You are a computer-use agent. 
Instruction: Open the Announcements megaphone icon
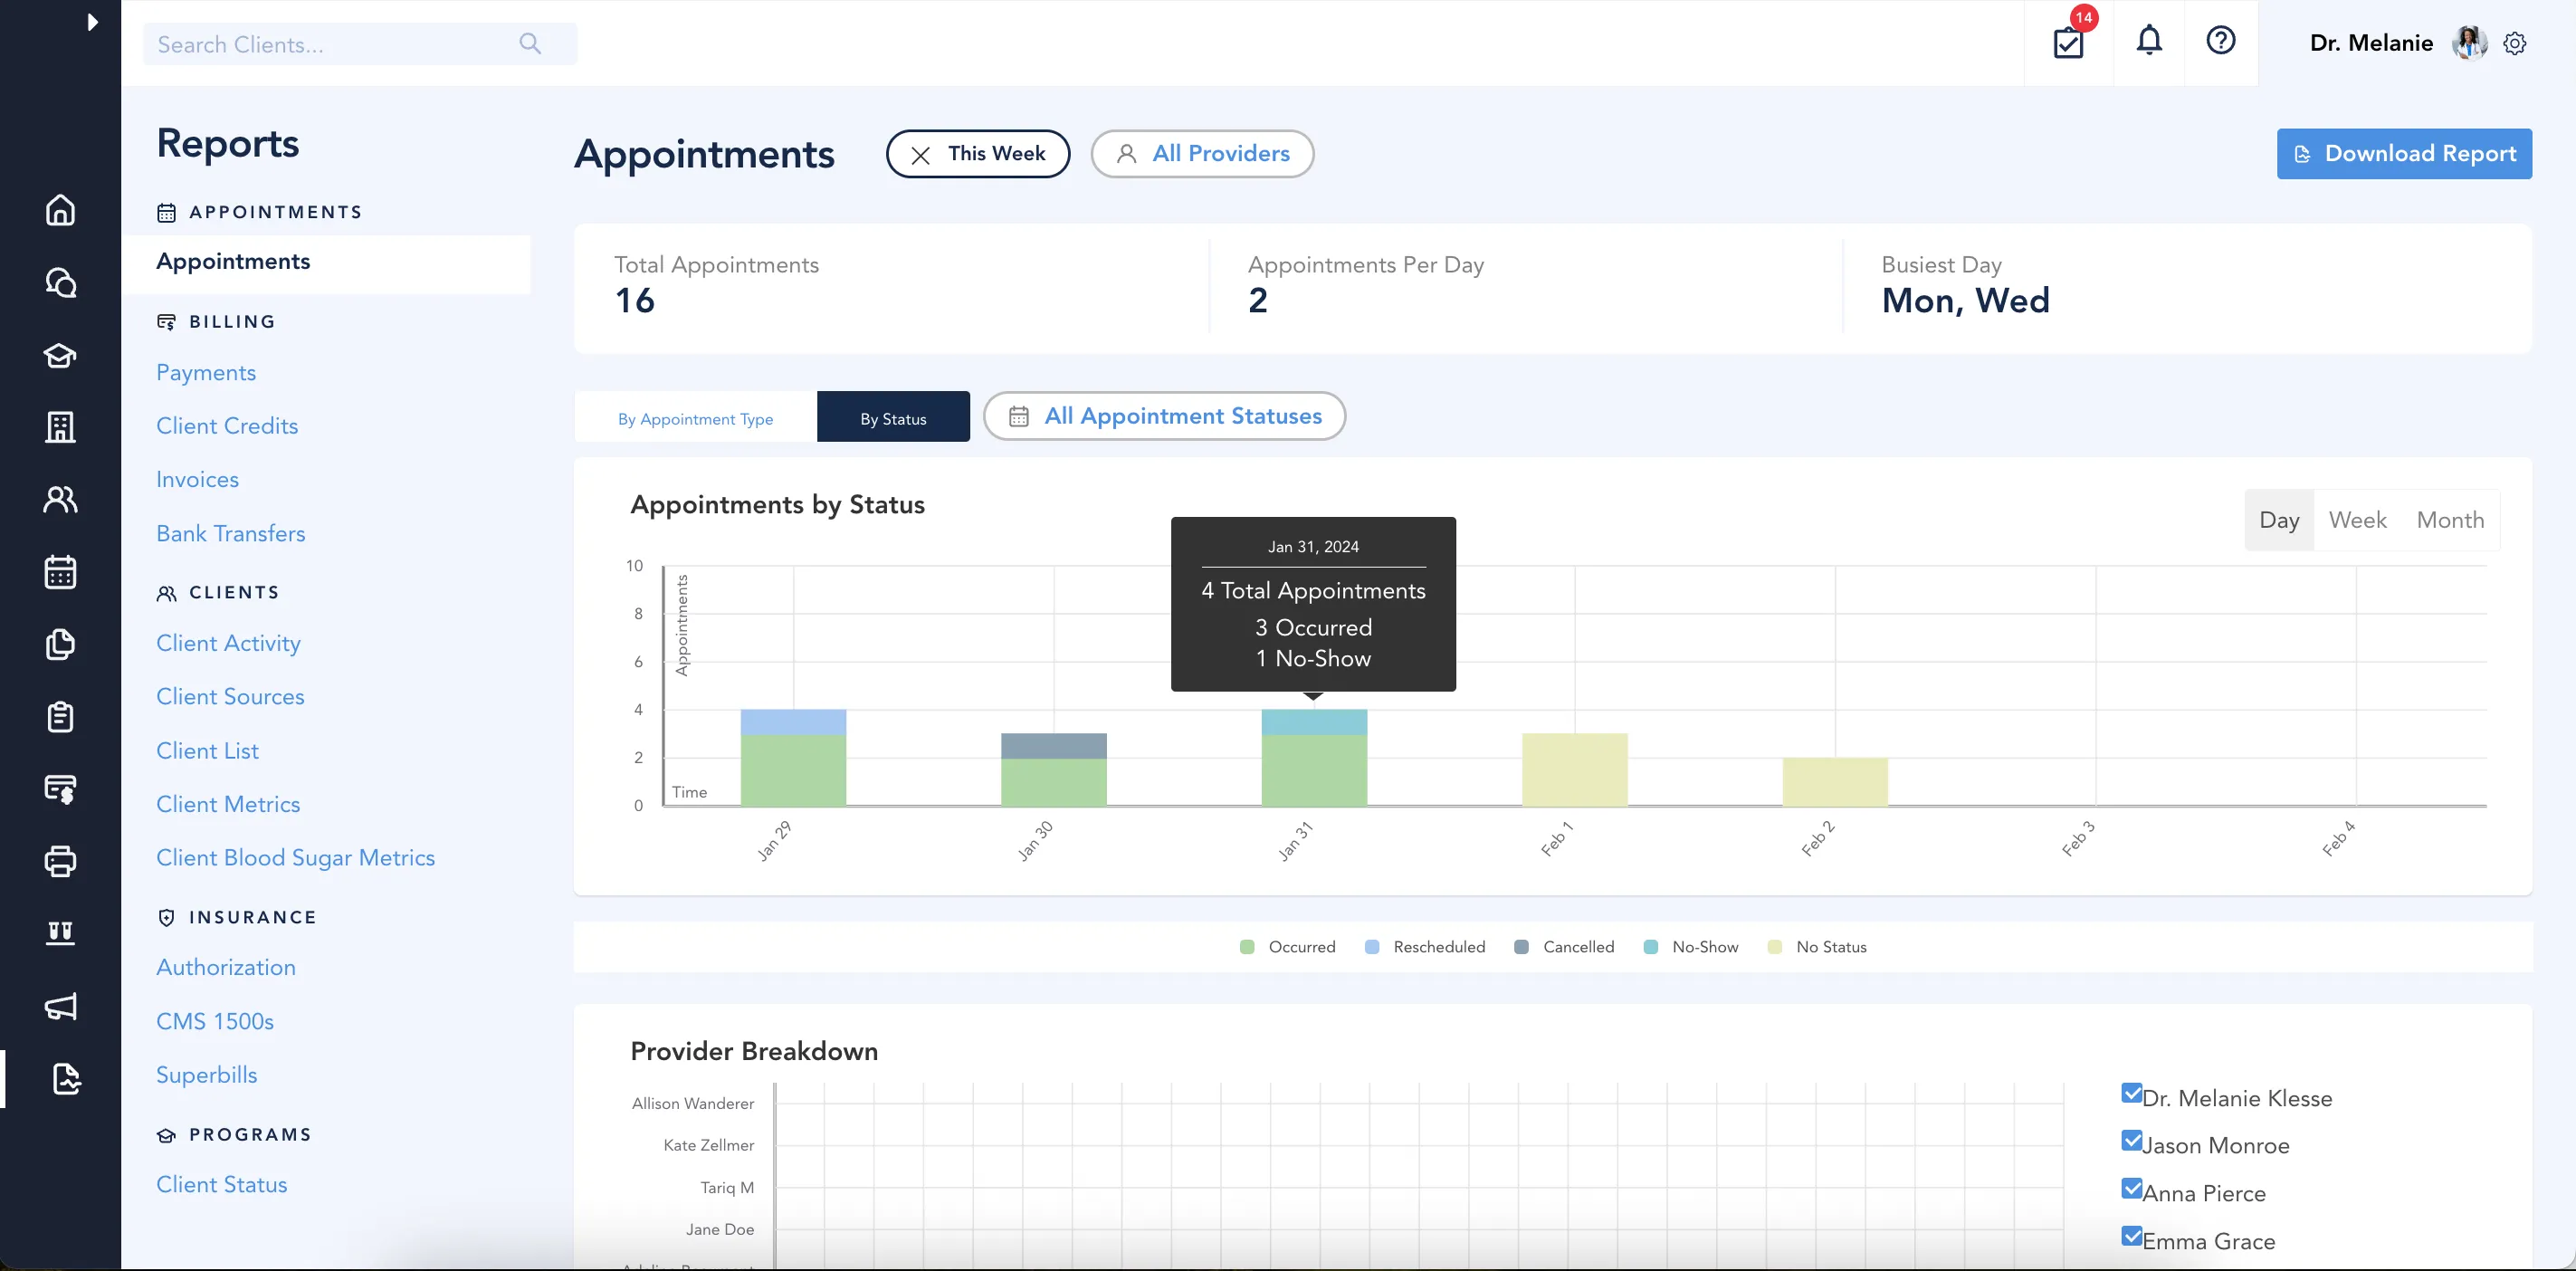point(60,1007)
